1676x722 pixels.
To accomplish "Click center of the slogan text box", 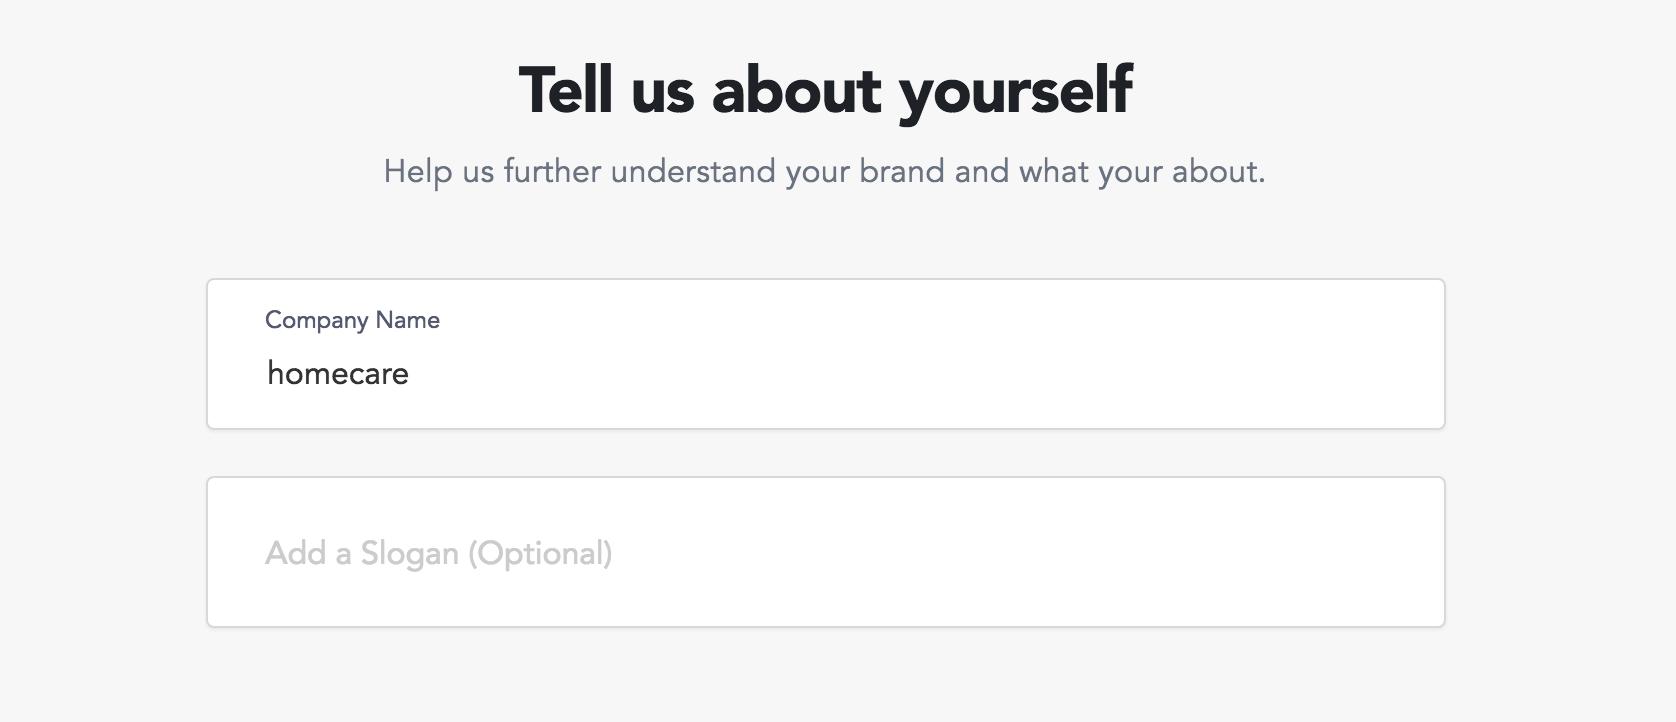I will coord(825,552).
